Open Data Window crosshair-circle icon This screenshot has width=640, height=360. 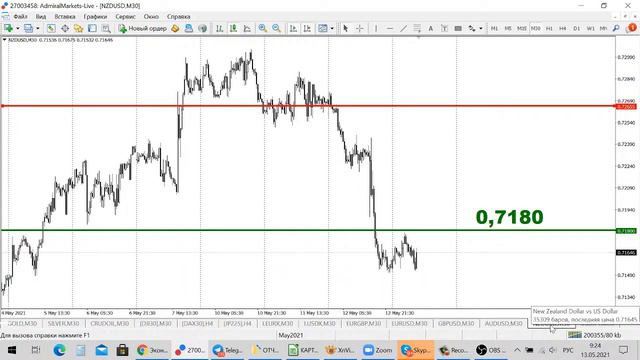click(65, 28)
